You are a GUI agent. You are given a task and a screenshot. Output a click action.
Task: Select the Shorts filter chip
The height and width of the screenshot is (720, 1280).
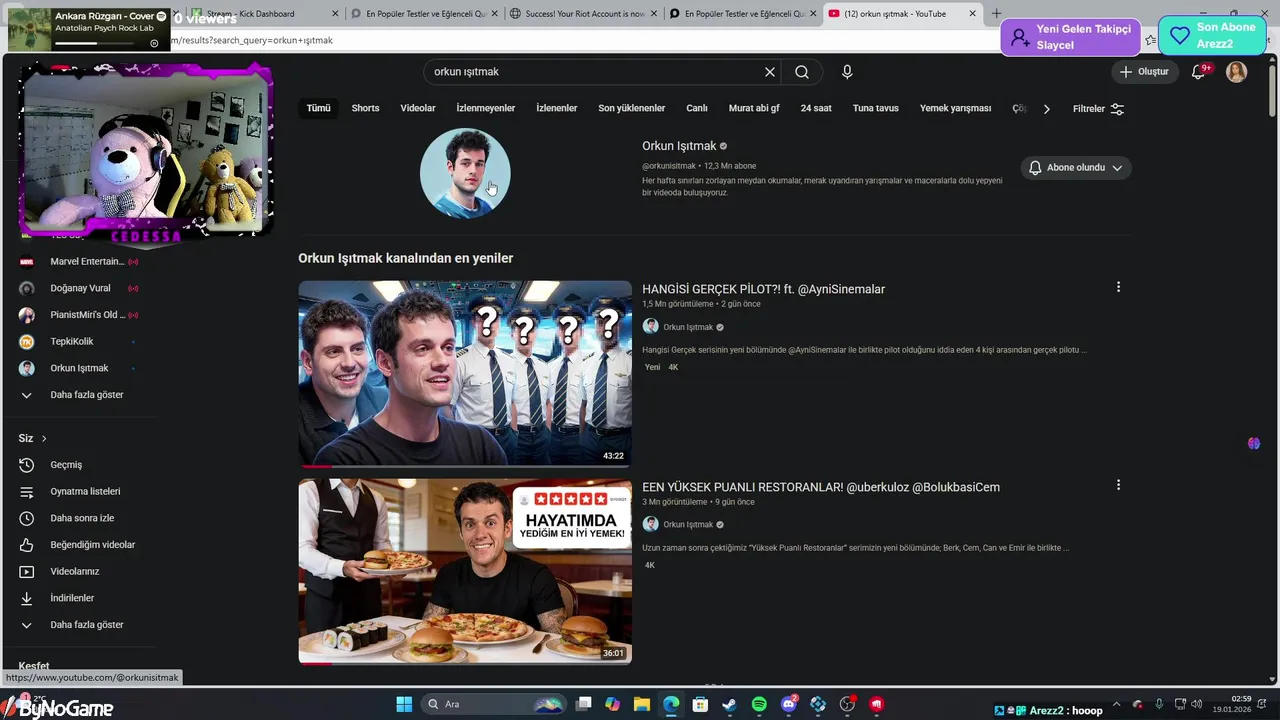tap(365, 108)
